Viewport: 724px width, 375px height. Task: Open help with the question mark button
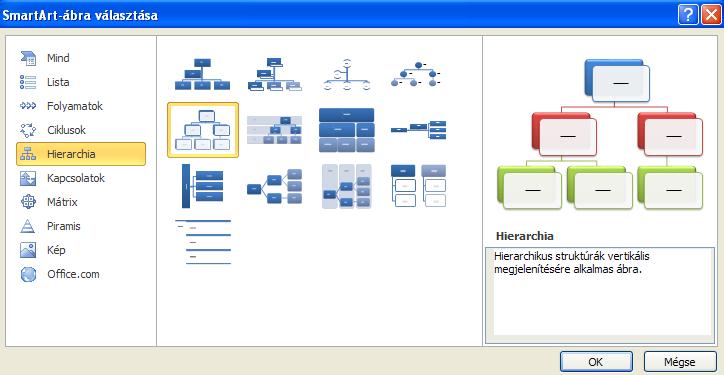[x=688, y=16]
